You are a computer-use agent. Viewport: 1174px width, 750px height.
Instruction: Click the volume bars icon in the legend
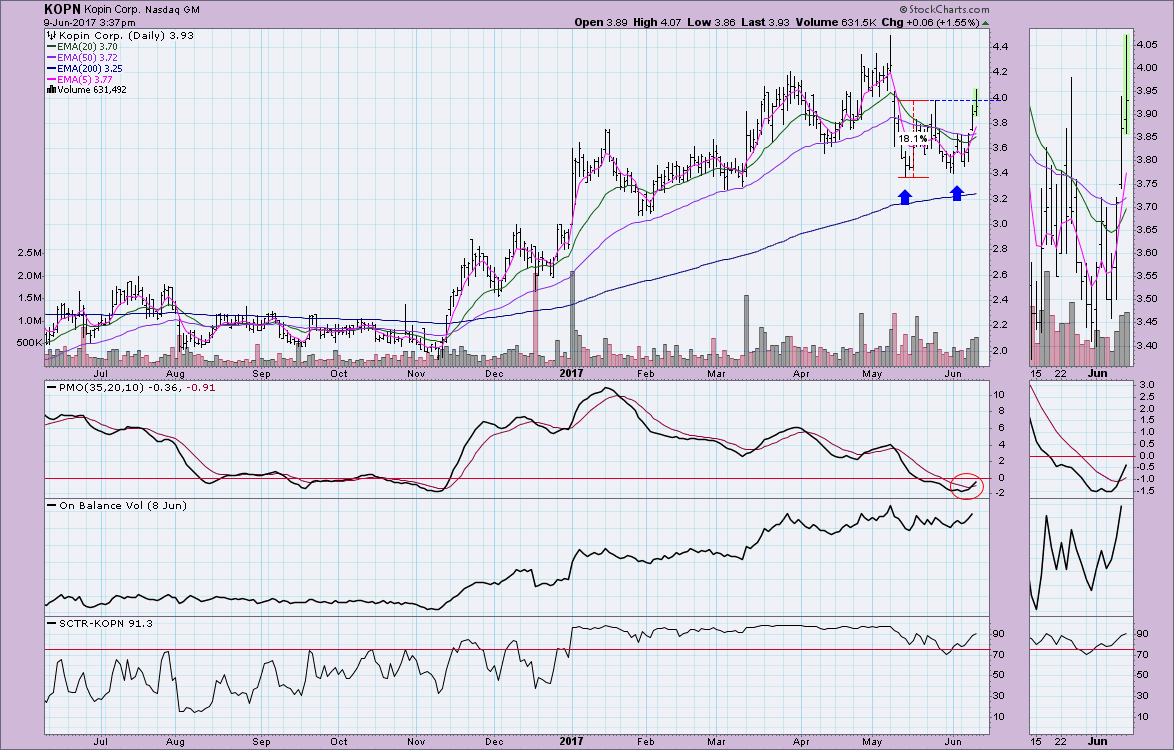click(51, 89)
